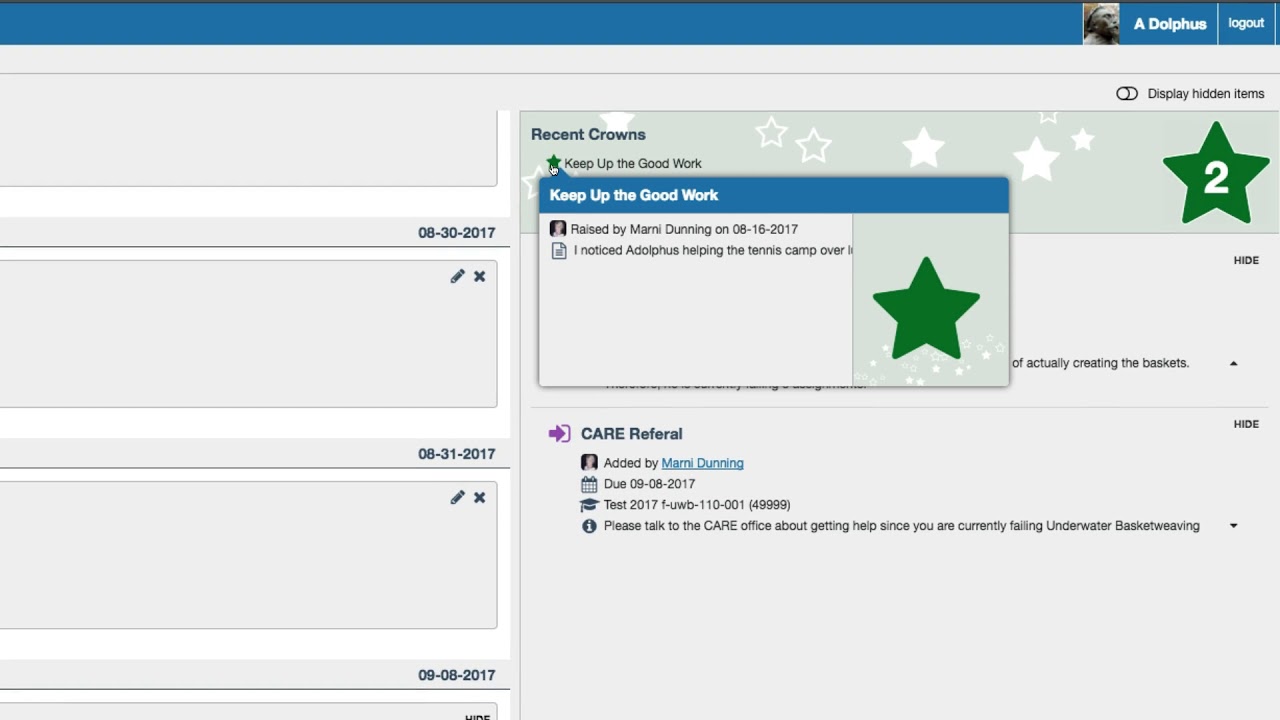Log out using the logout link
Viewport: 1280px width, 720px height.
tap(1246, 23)
